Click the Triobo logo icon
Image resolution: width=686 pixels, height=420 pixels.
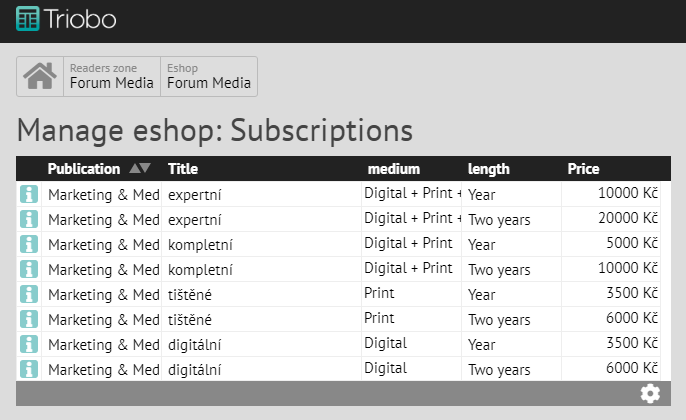(x=29, y=20)
